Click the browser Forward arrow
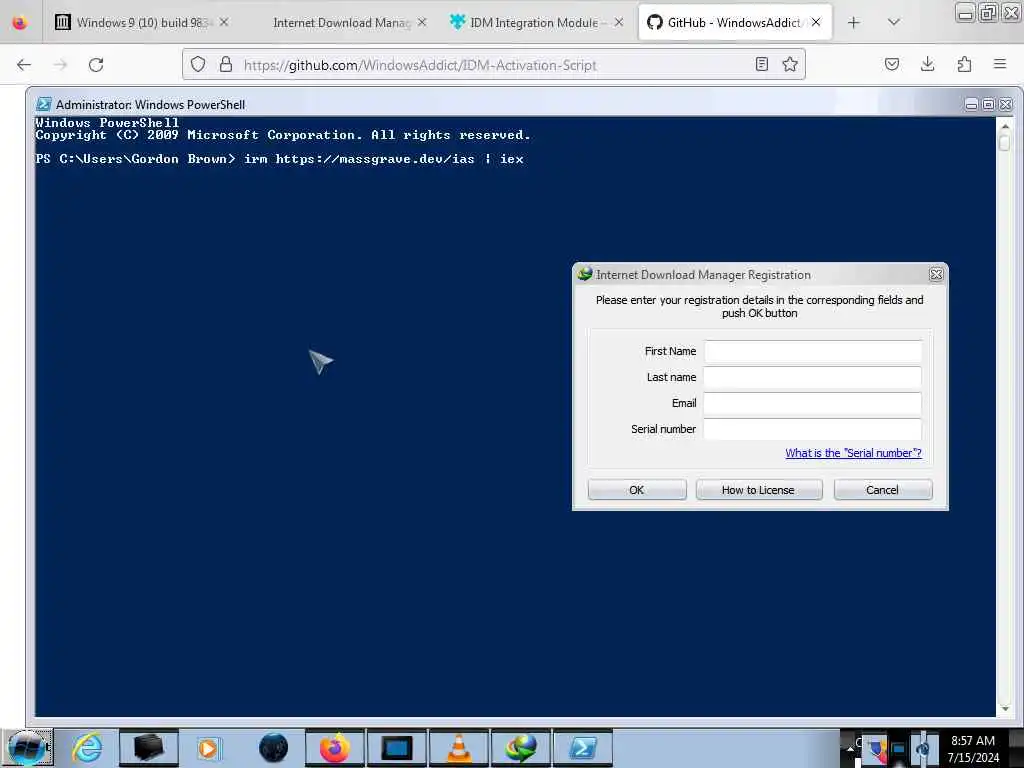This screenshot has width=1024, height=768. [60, 65]
